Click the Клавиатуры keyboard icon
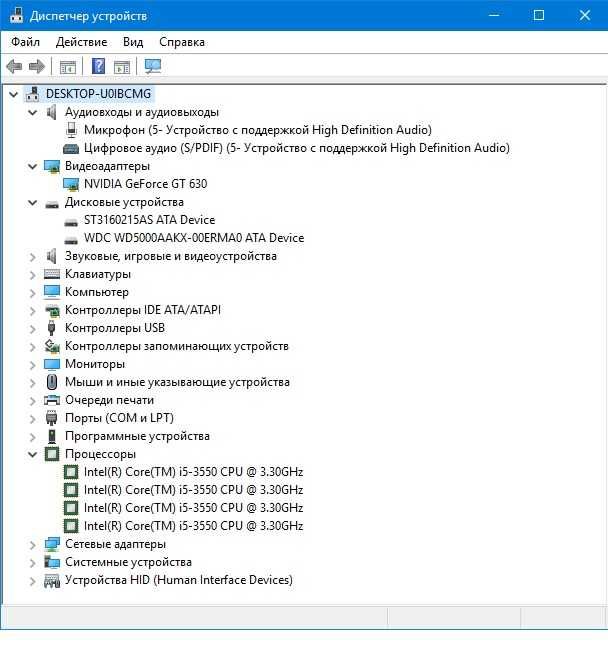Image resolution: width=608 pixels, height=648 pixels. tap(52, 274)
